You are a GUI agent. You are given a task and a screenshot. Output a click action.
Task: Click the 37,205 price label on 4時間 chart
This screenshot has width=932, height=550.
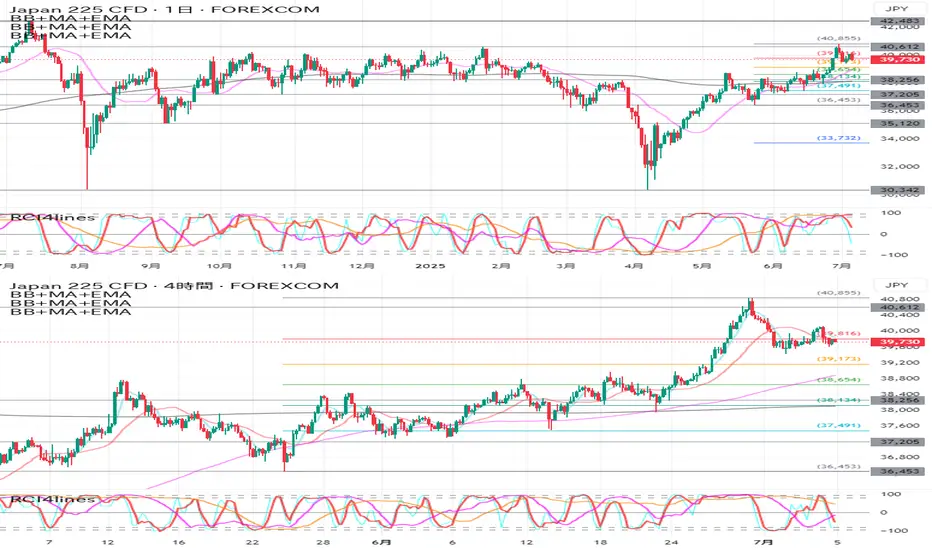point(897,442)
